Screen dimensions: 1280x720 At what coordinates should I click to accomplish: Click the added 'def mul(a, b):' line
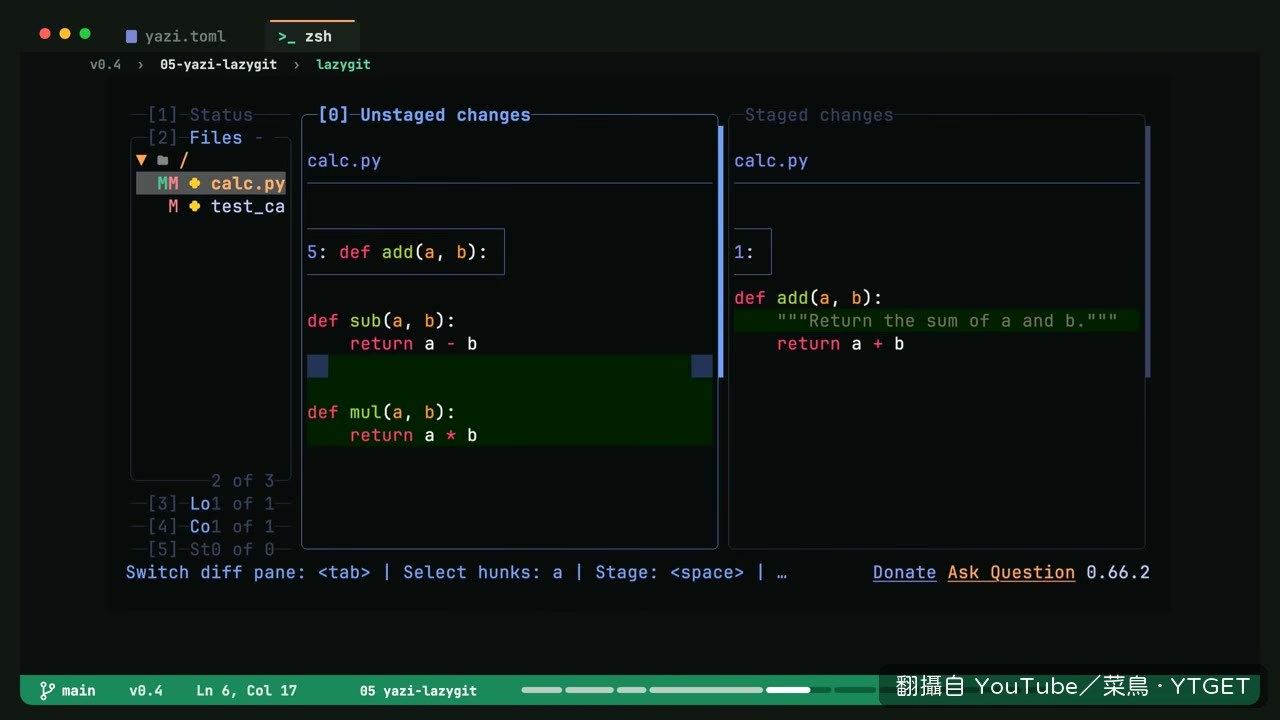[x=381, y=413]
